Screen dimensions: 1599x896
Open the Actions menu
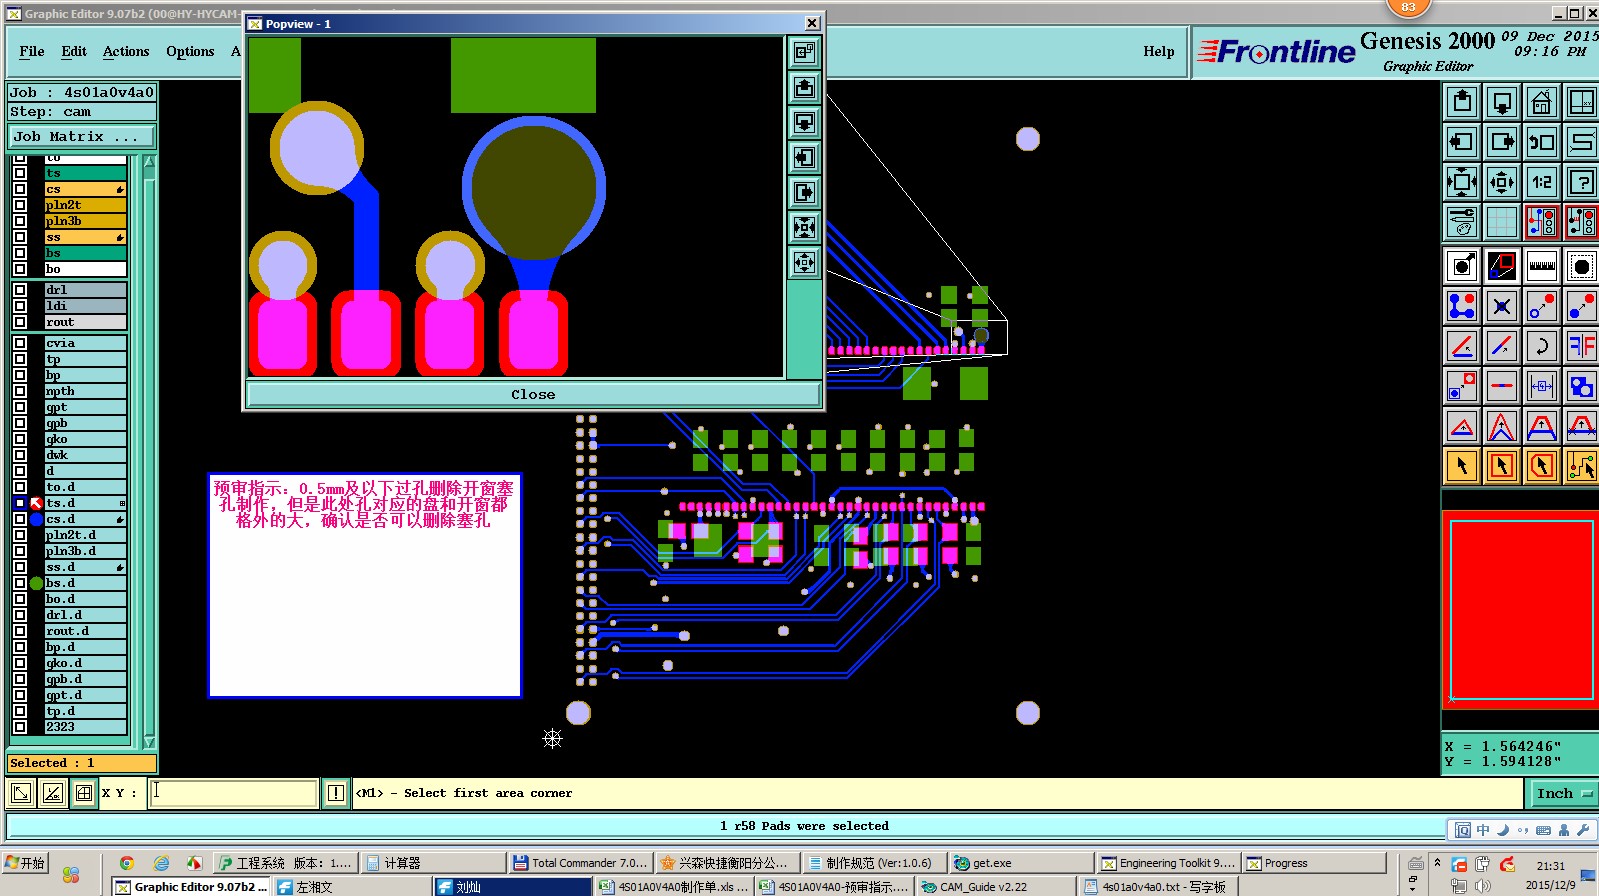126,51
